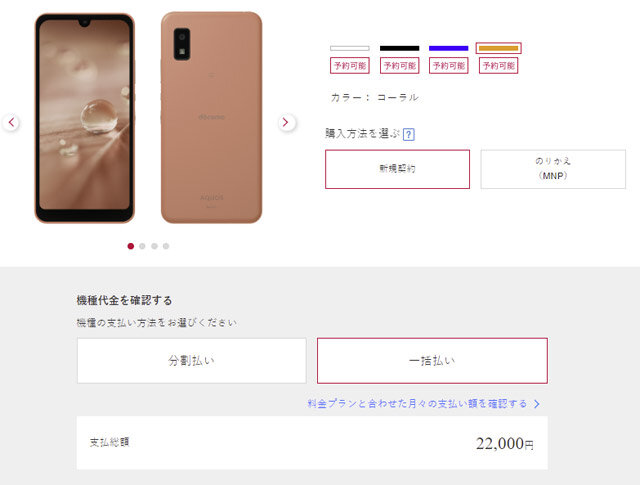Viewport: 640px width, 485px height.
Task: Choose のりかえ (MNP) purchase method
Action: coord(553,169)
